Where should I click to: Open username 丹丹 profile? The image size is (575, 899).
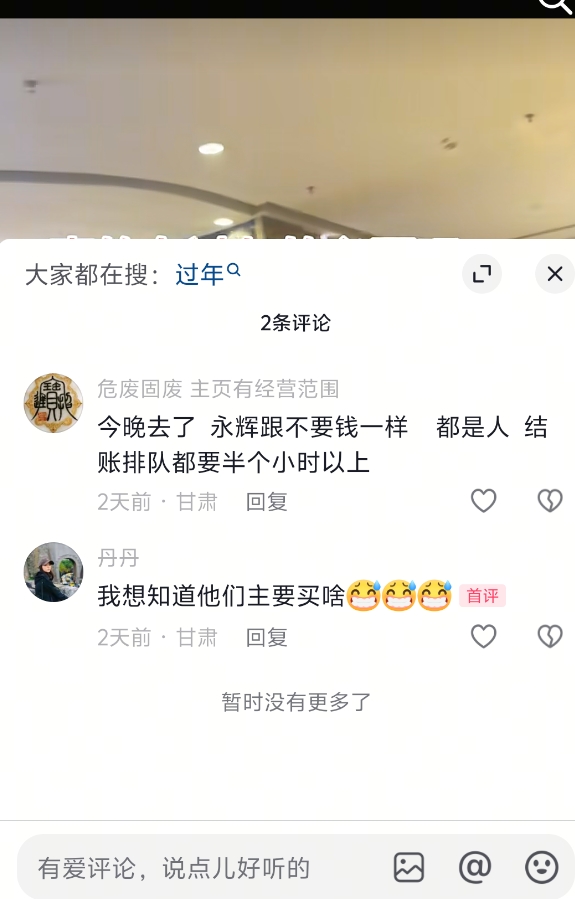click(x=118, y=557)
